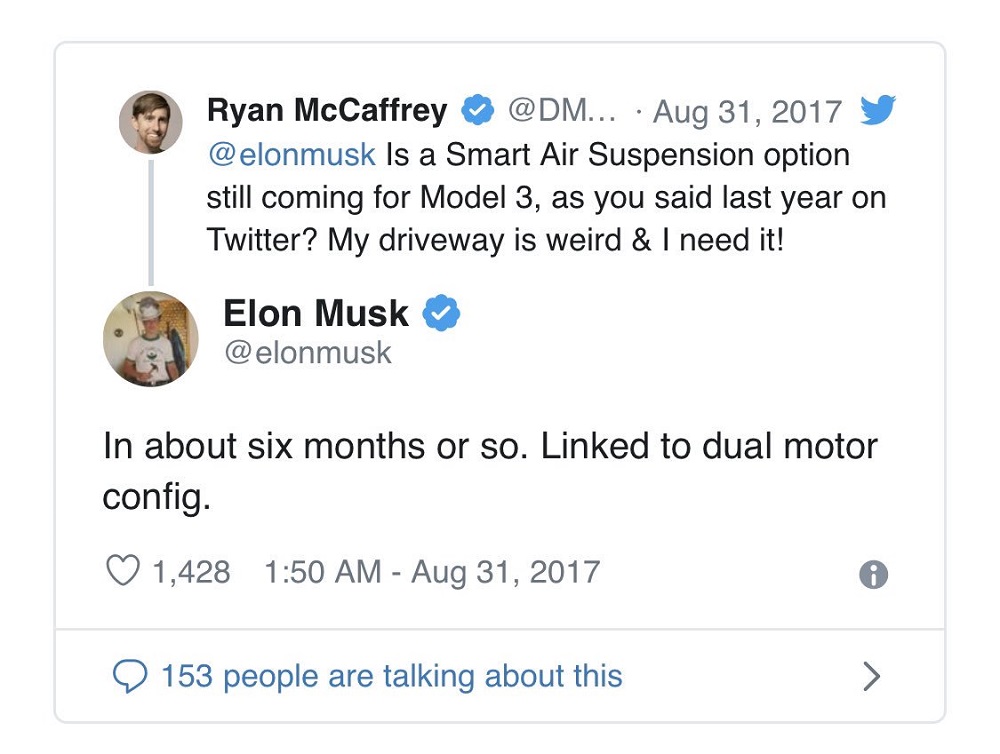The height and width of the screenshot is (754, 1000).
Task: Click Ryan McCaffrey's verified badge
Action: click(479, 111)
